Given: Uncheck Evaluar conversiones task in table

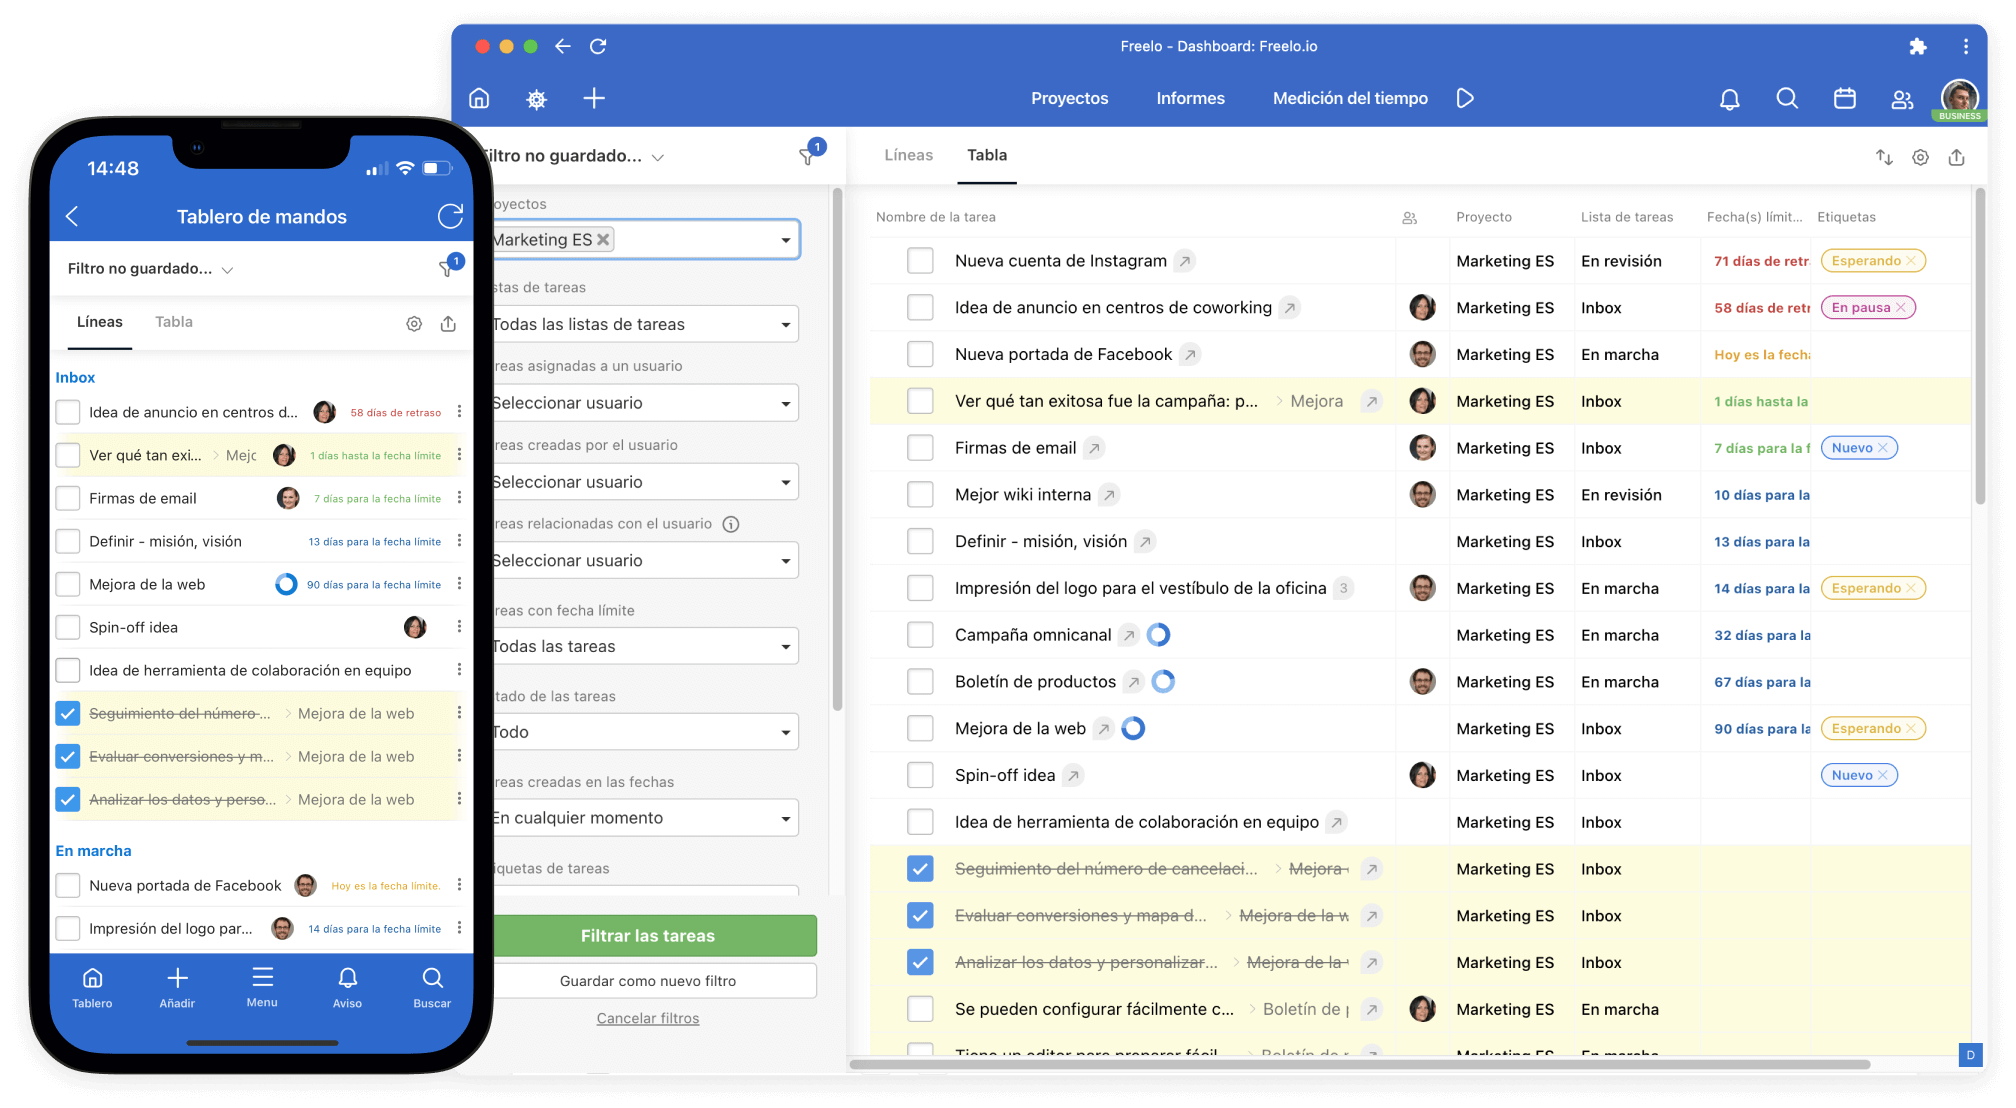Looking at the screenshot, I should [920, 915].
